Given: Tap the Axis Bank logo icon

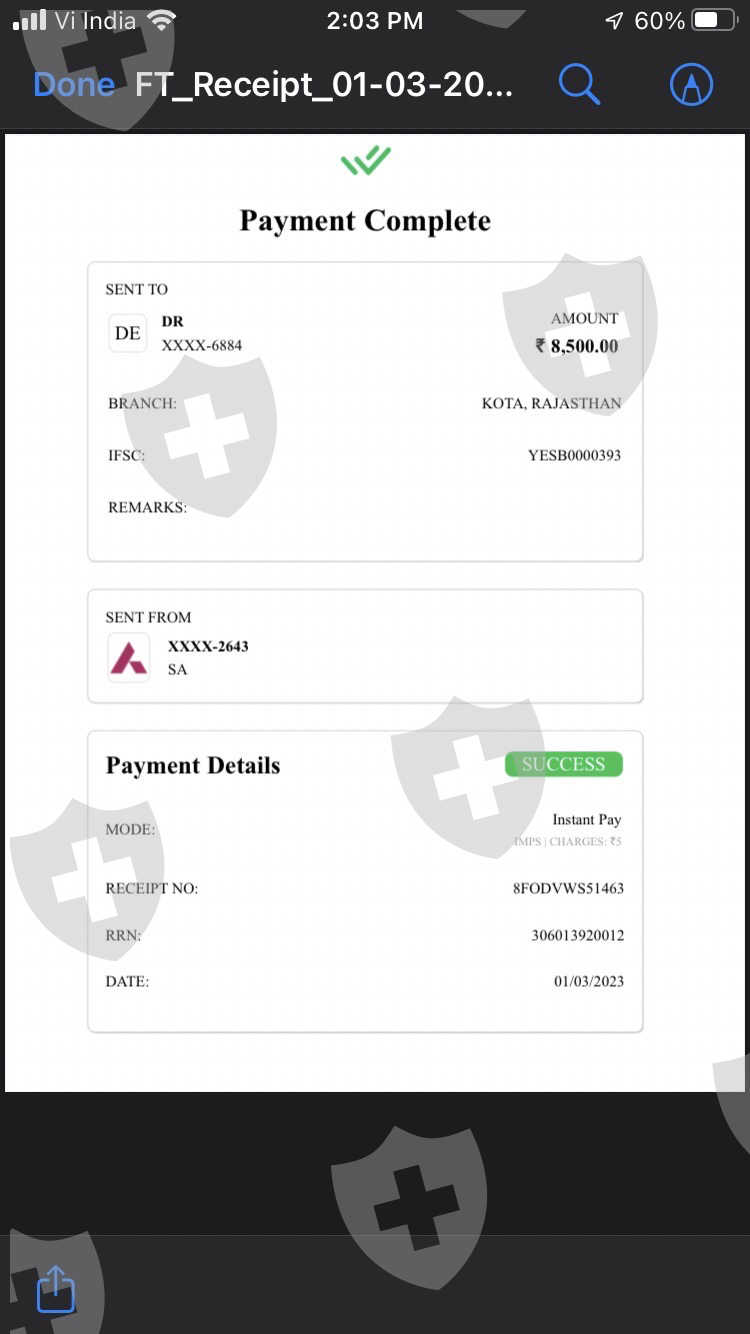Looking at the screenshot, I should coord(129,658).
